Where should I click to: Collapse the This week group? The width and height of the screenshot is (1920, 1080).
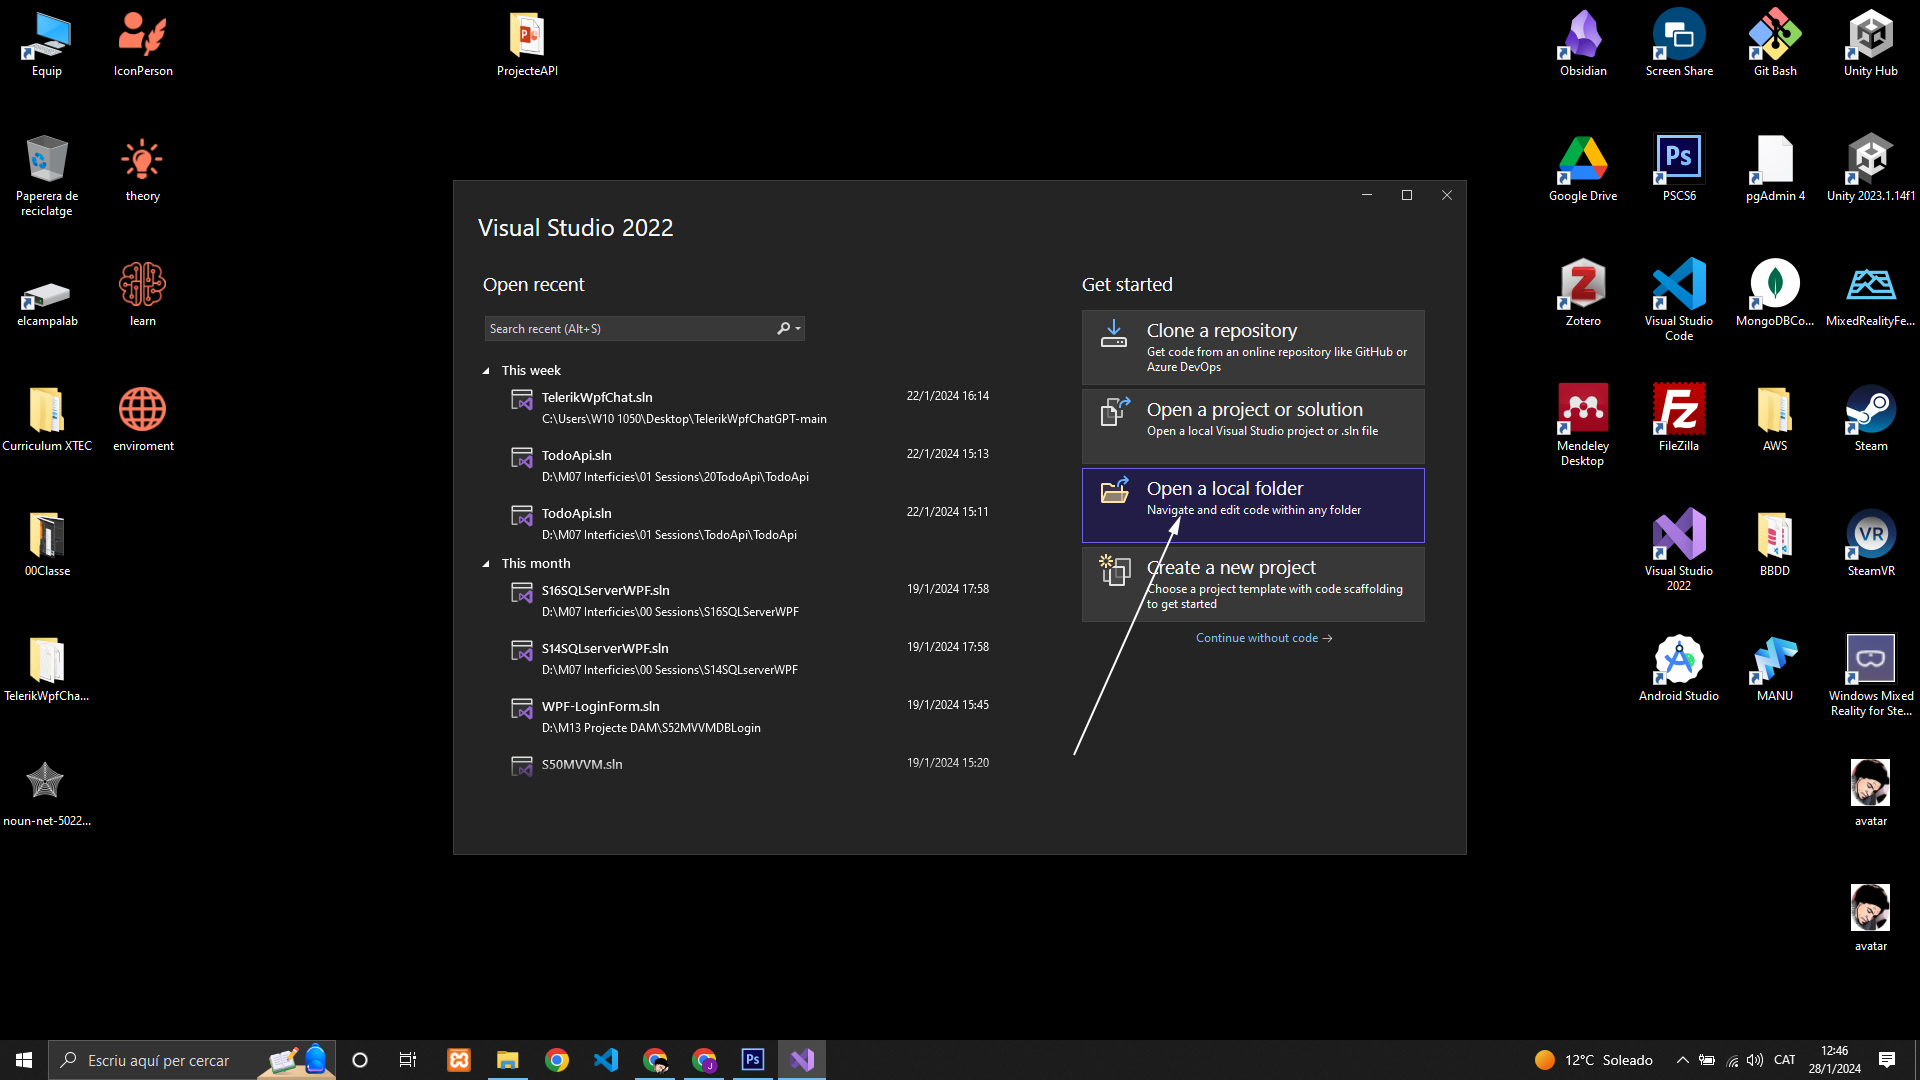tap(487, 371)
